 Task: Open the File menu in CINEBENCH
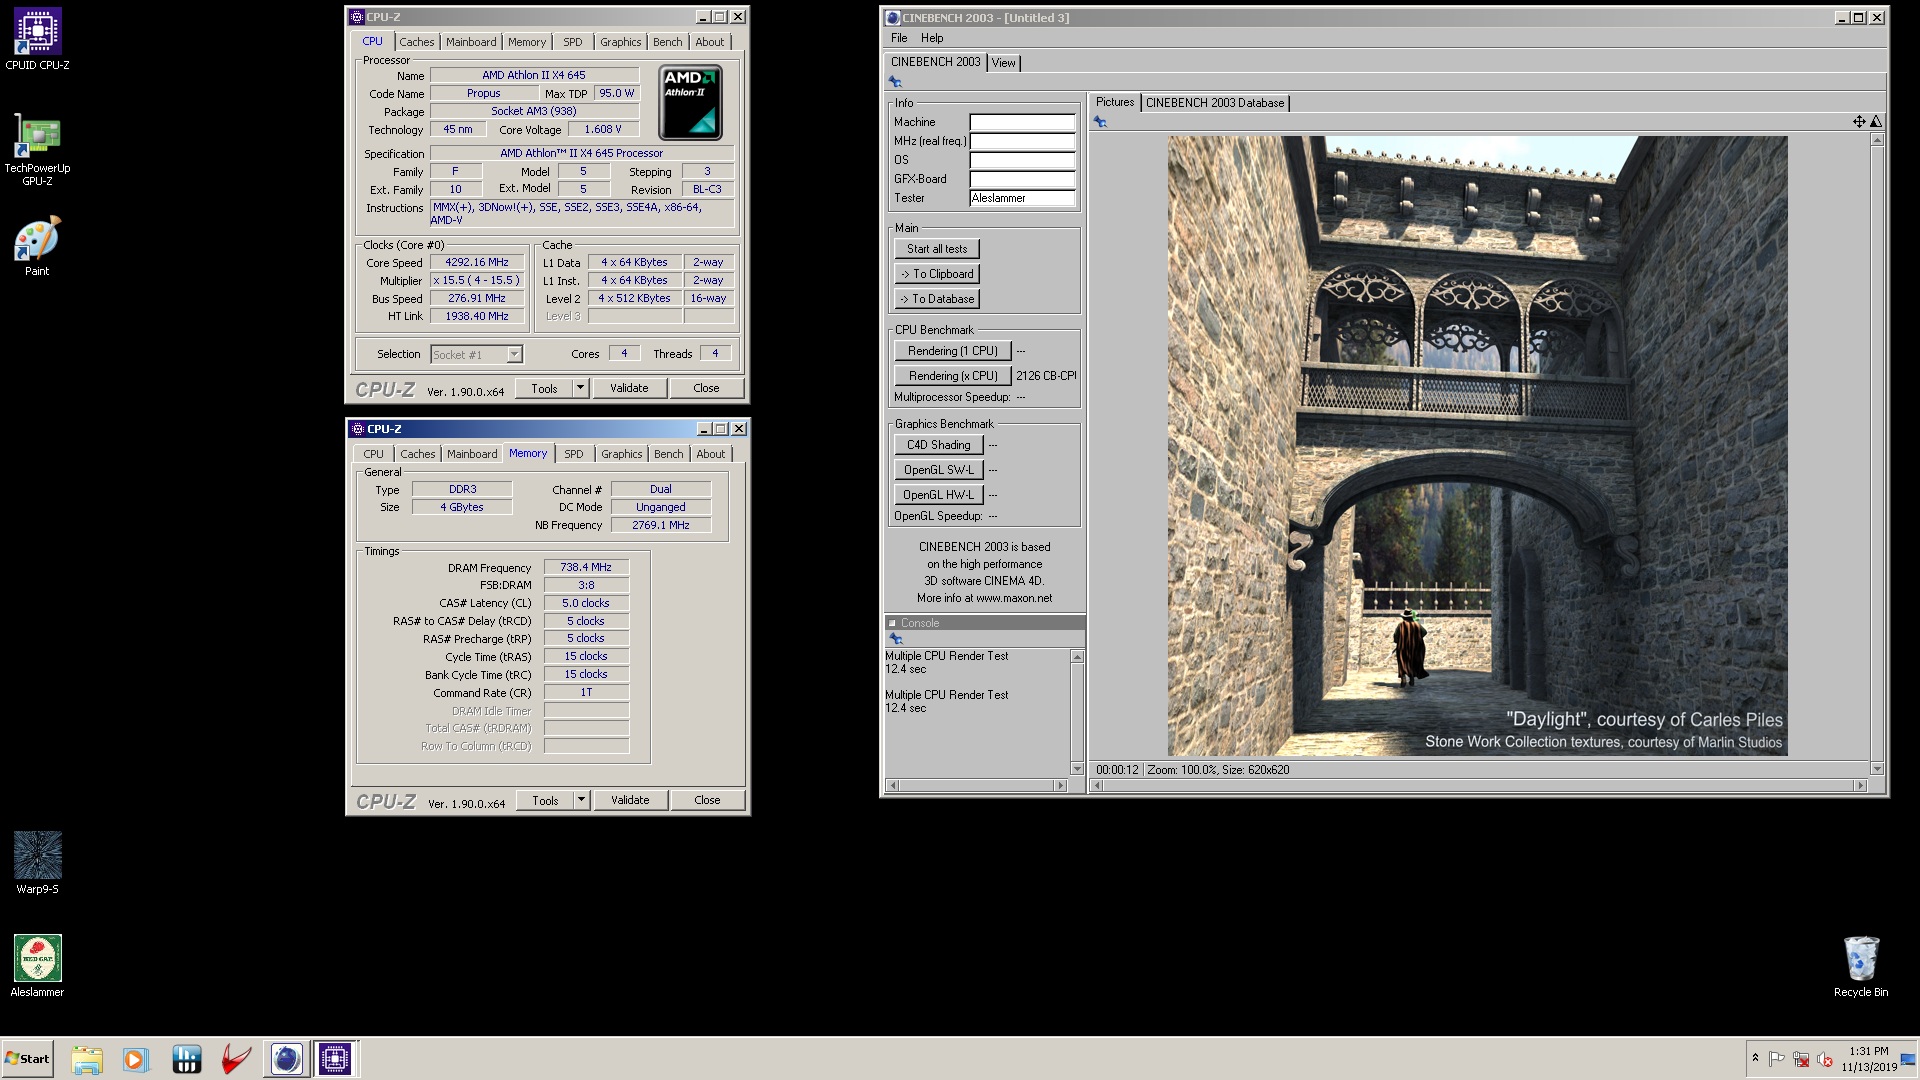coord(899,38)
